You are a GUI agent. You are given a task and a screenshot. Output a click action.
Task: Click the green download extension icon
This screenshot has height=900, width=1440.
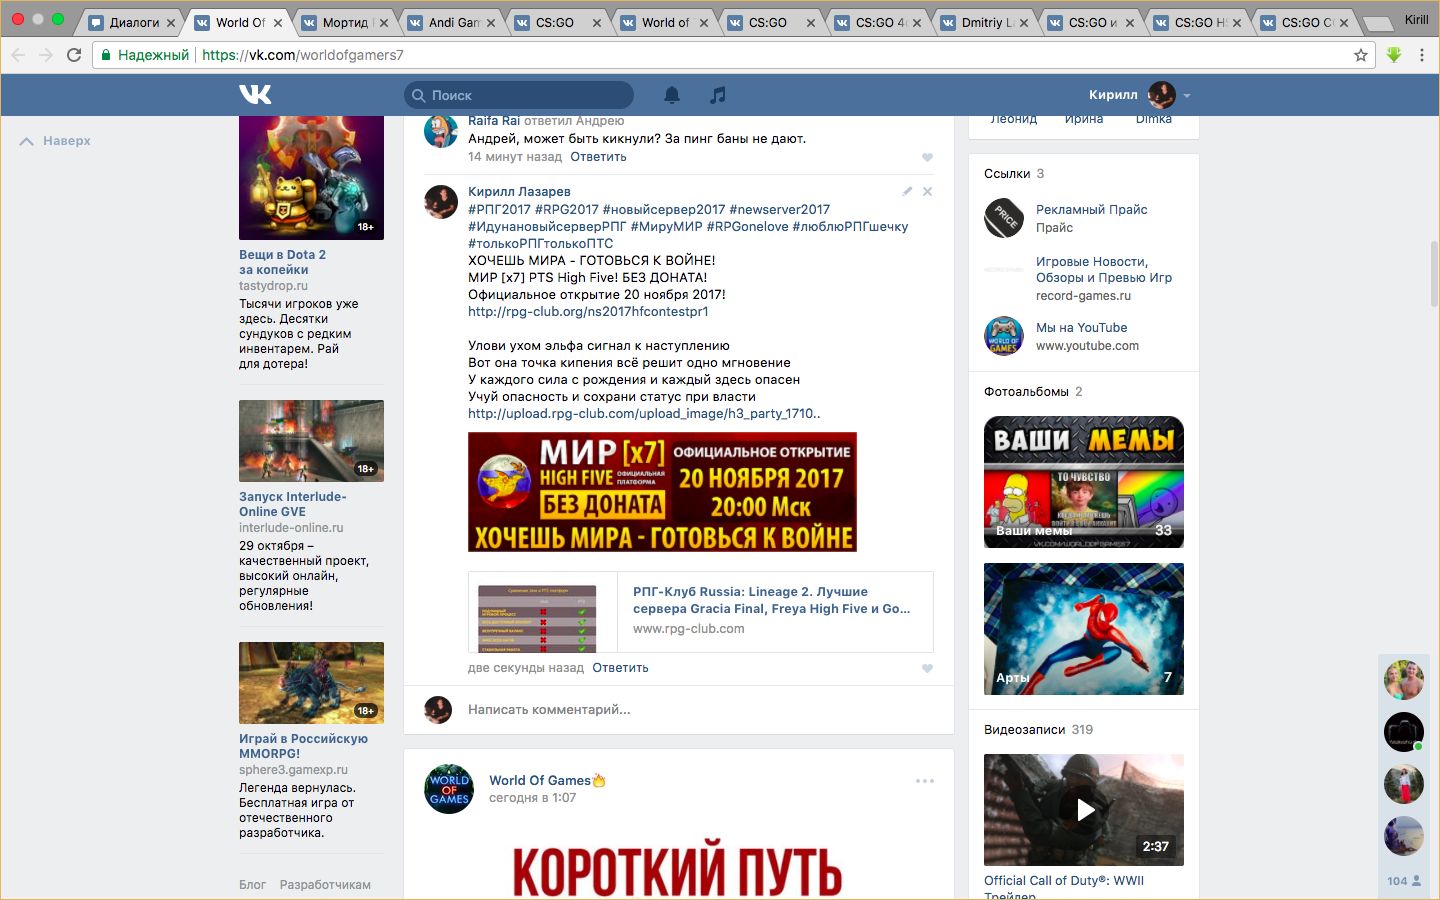click(x=1393, y=55)
